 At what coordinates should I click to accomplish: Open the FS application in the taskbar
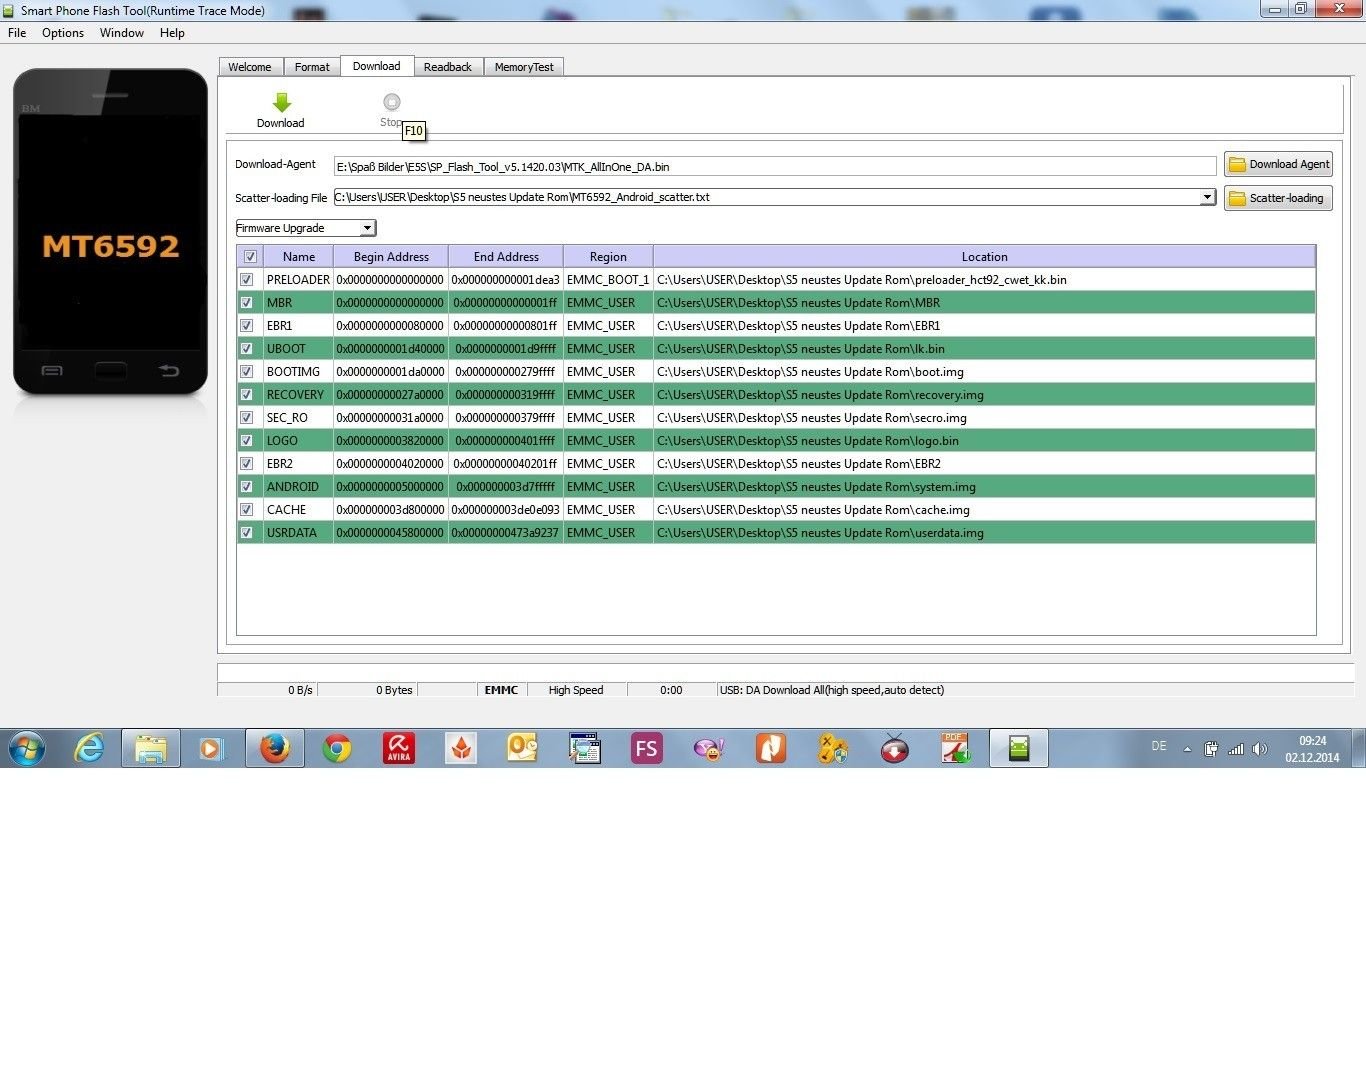pos(647,748)
